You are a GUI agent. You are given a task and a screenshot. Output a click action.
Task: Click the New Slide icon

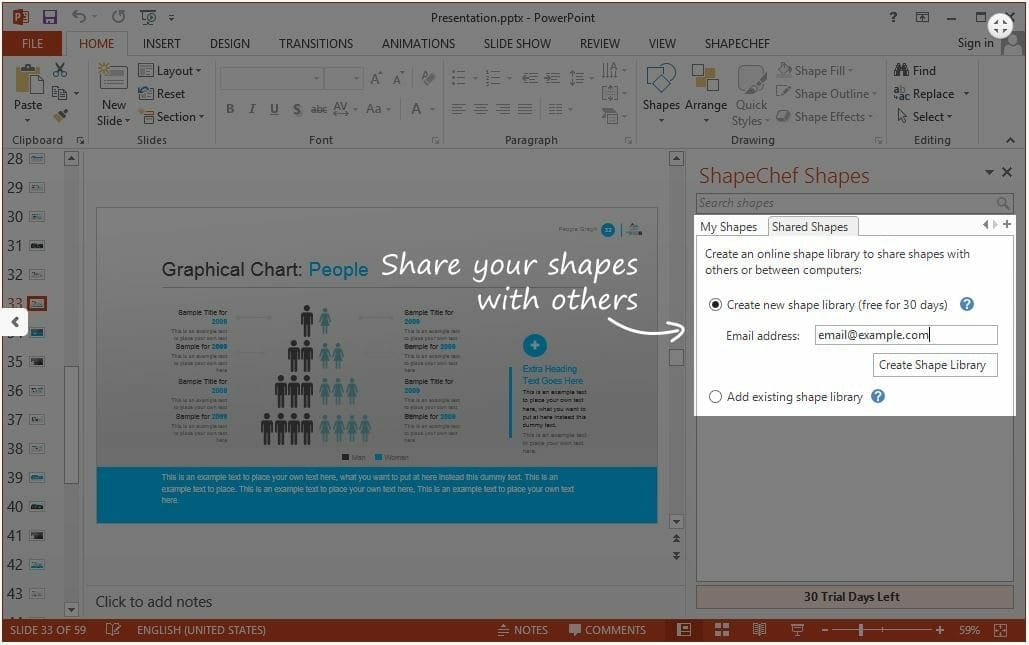click(113, 81)
